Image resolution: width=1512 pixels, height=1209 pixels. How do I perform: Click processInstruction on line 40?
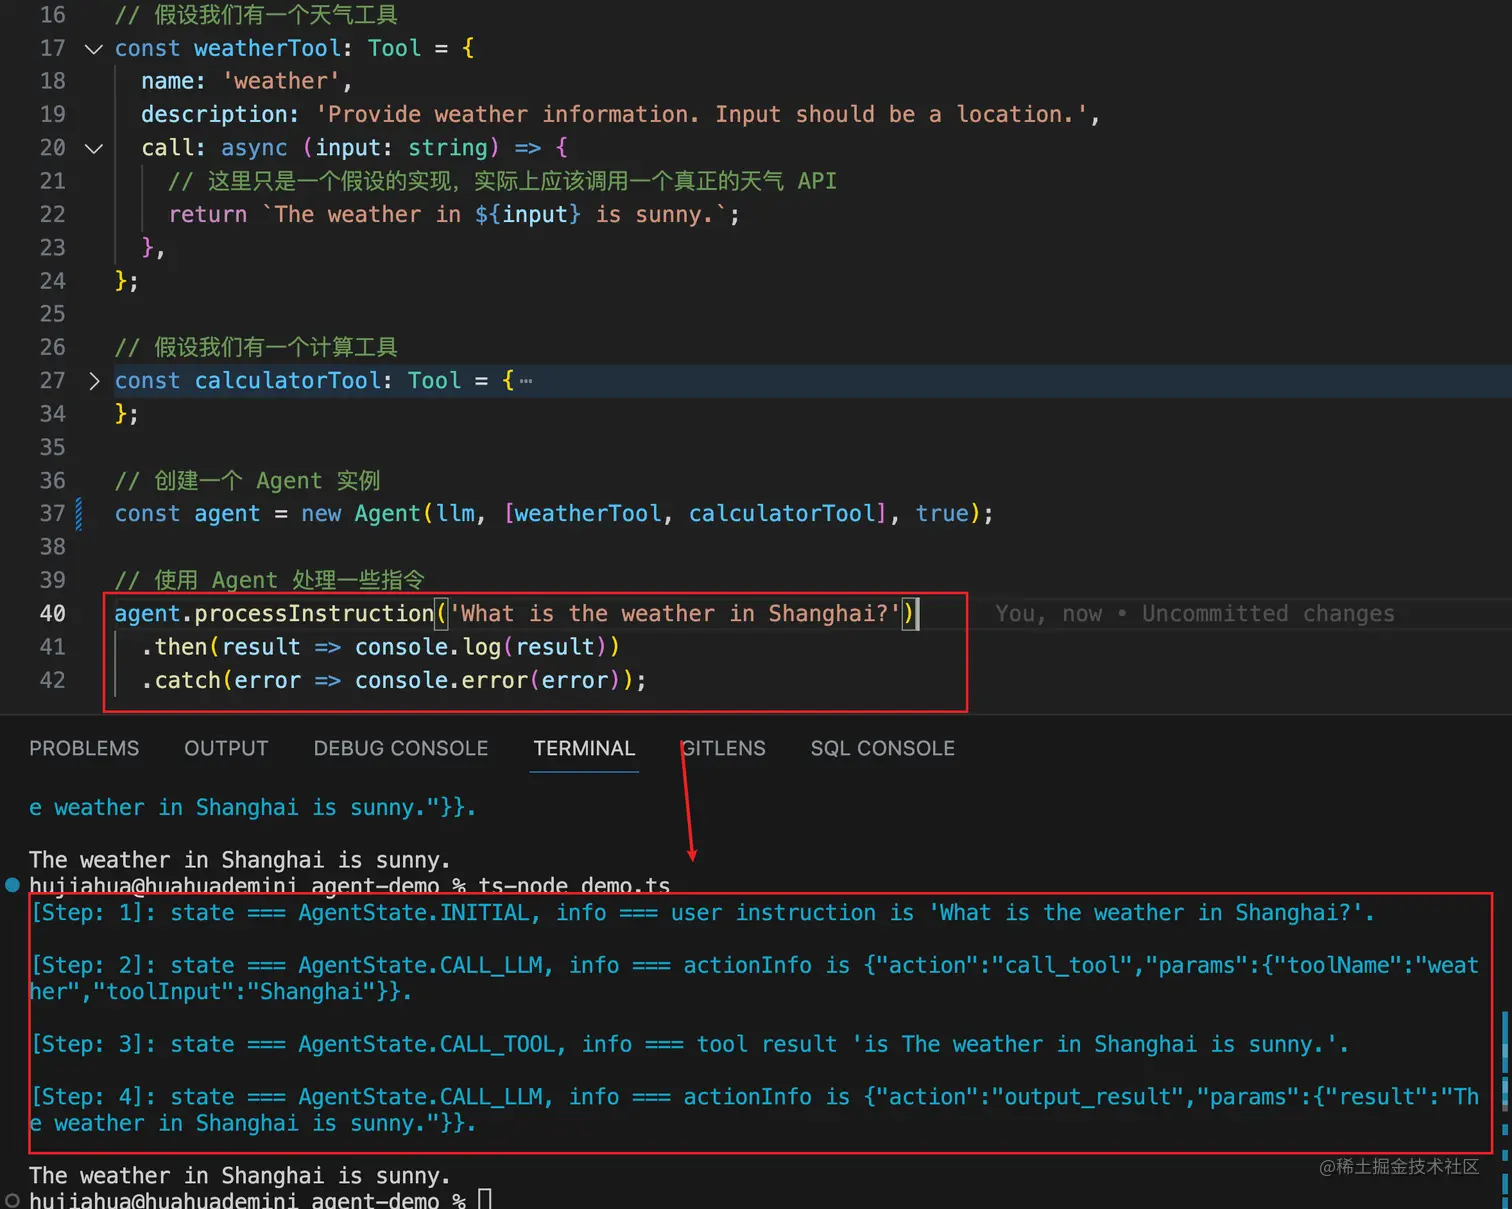314,614
